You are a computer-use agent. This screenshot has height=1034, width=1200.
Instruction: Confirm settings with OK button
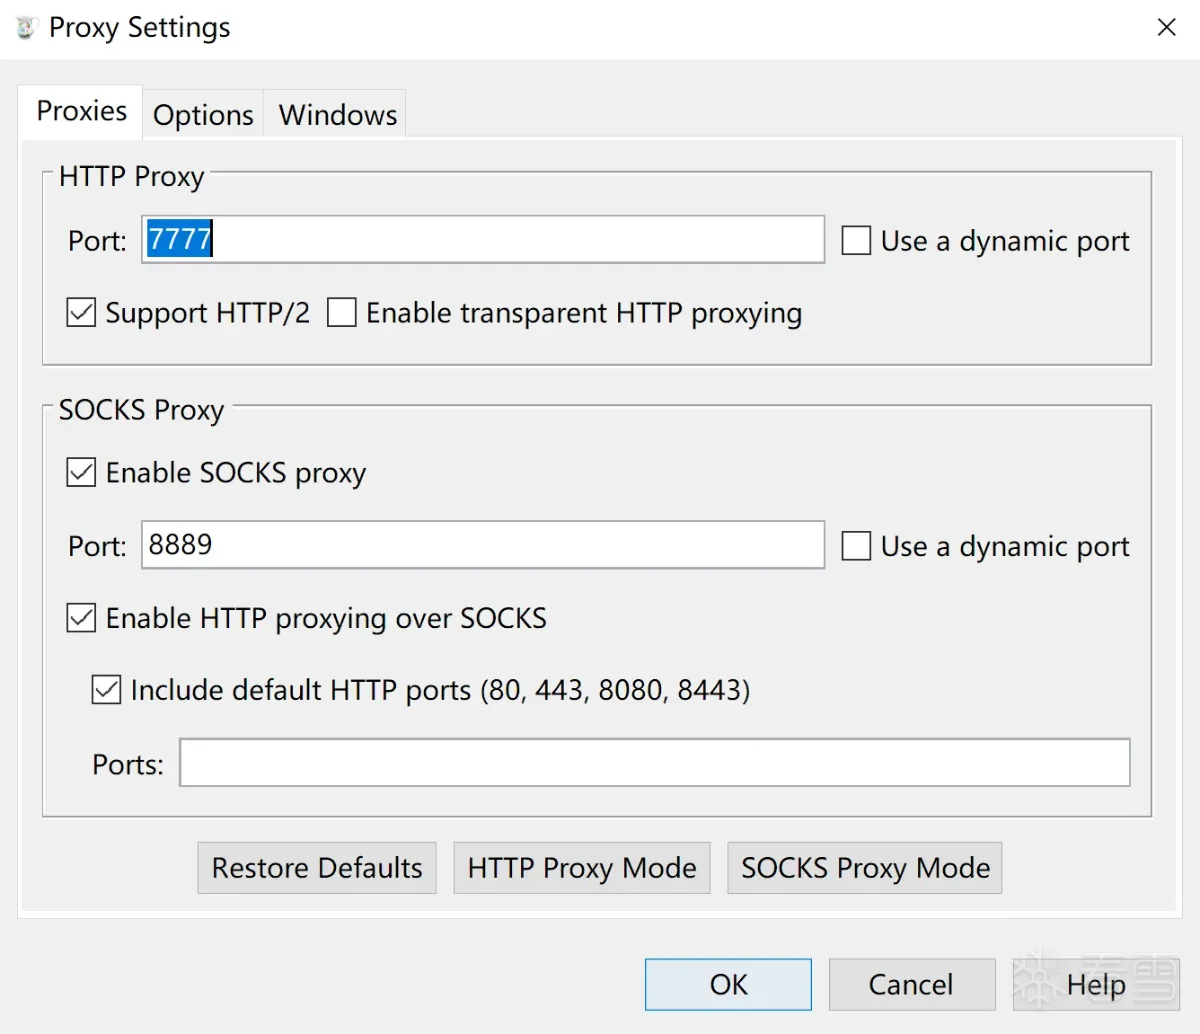pyautogui.click(x=728, y=985)
